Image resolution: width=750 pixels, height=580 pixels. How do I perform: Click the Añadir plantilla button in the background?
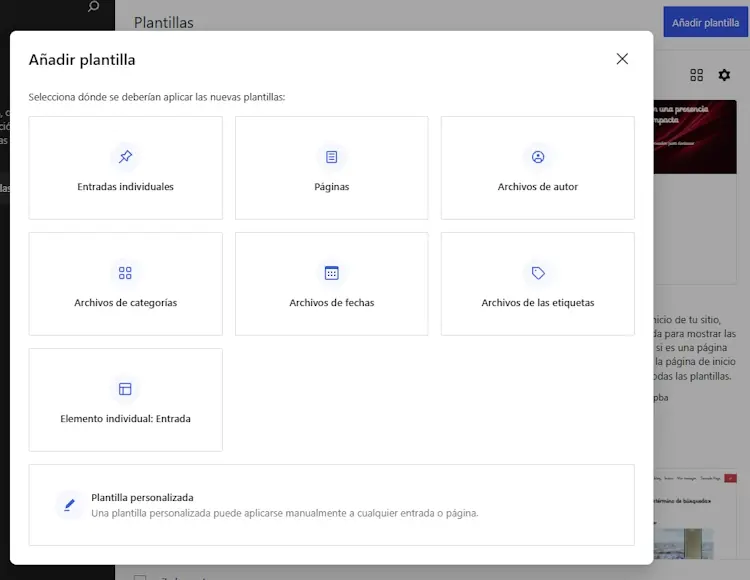click(705, 22)
